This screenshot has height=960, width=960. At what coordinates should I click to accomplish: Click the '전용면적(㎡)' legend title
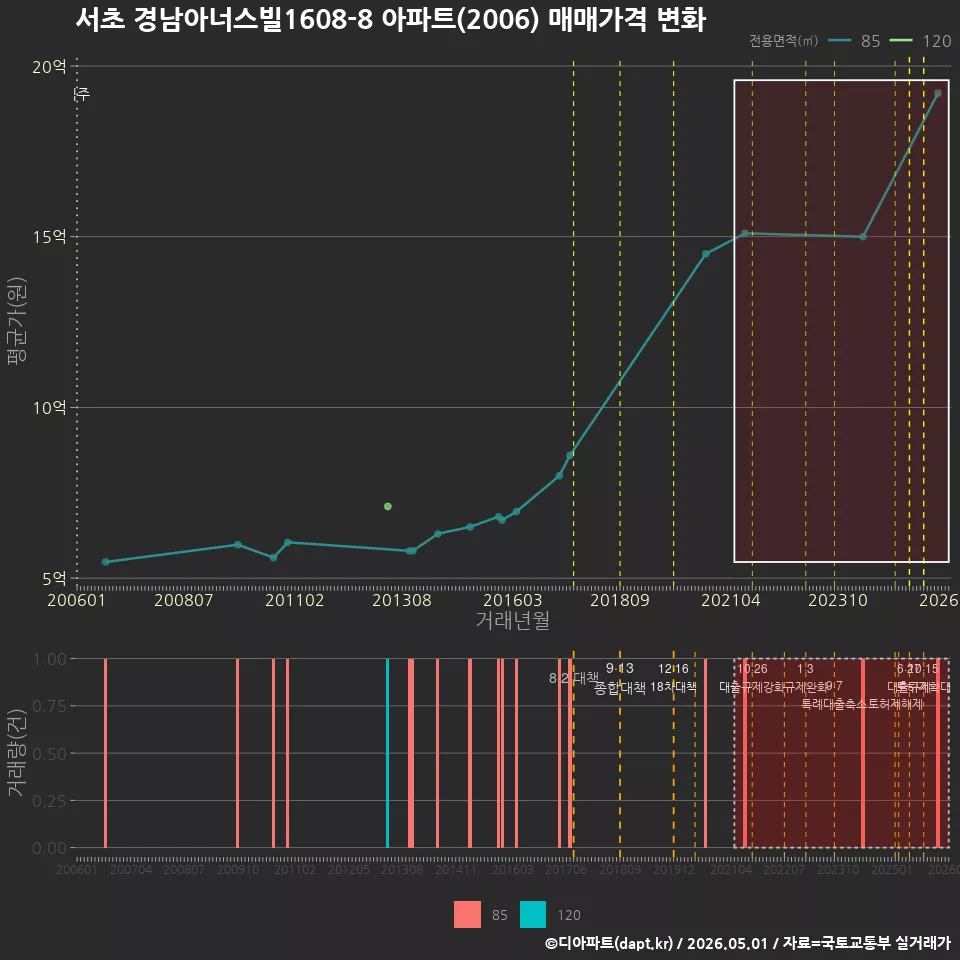pyautogui.click(x=783, y=41)
